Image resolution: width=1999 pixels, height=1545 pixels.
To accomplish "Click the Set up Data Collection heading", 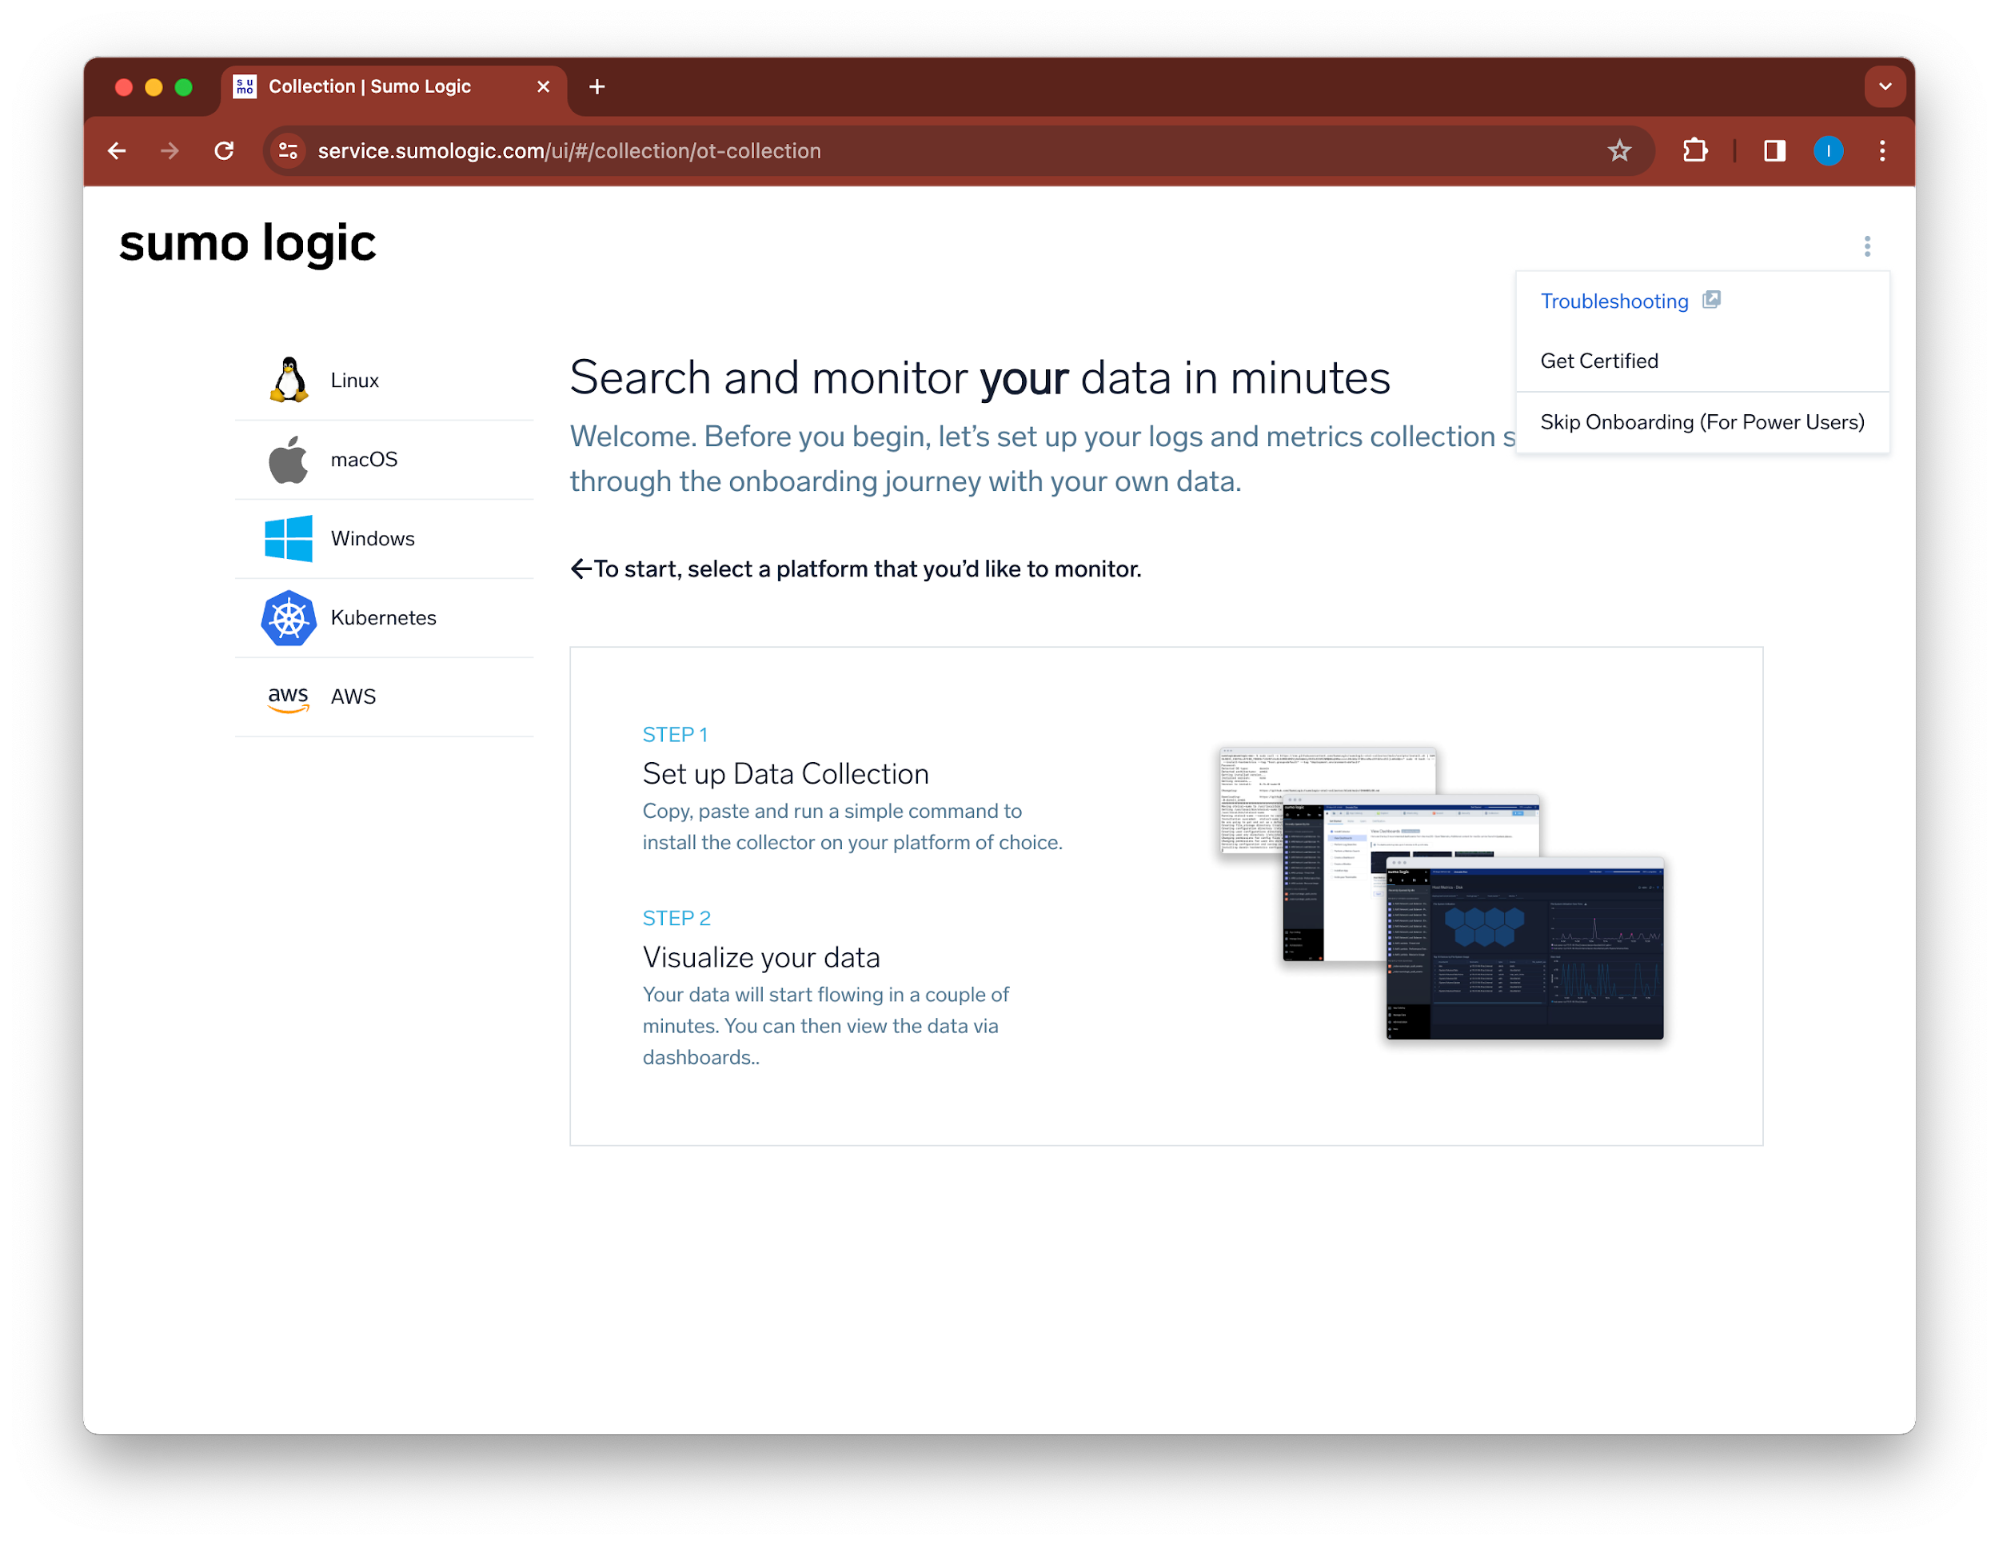I will pos(785,774).
